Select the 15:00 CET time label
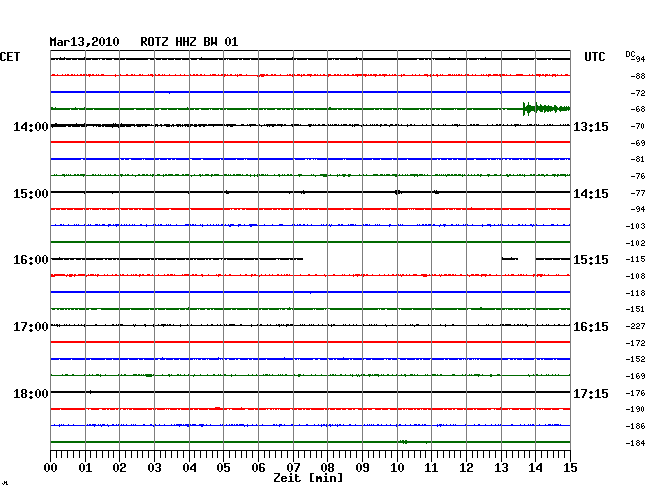 (31, 194)
